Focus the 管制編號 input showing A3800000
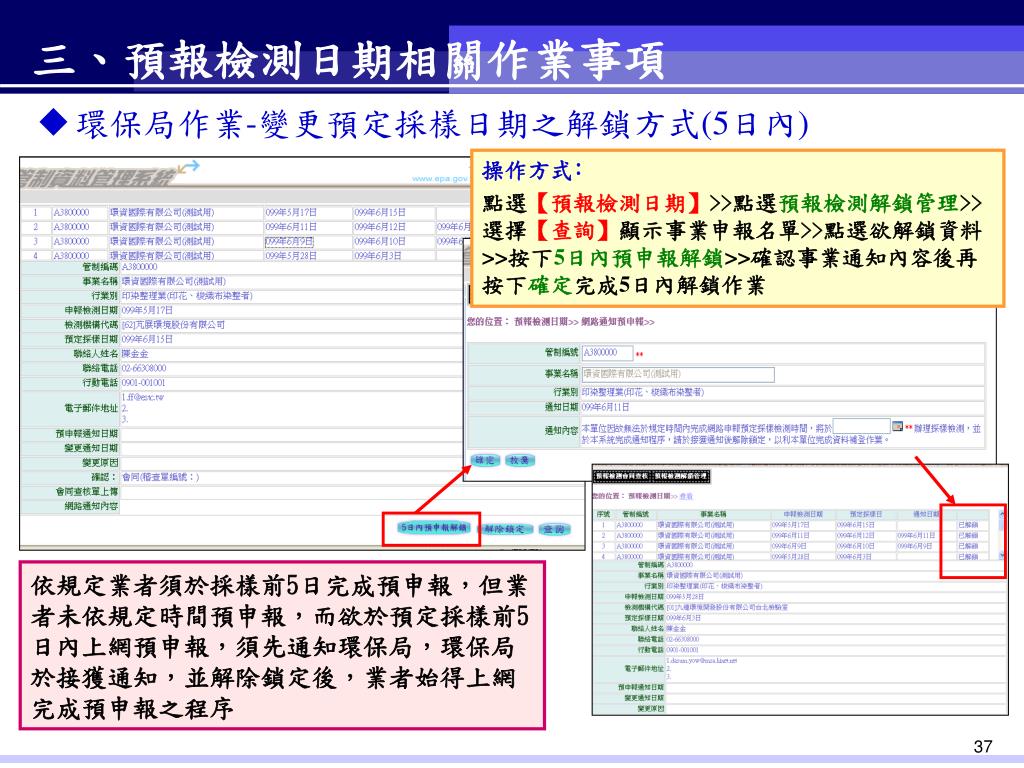The image size is (1024, 768). pos(607,353)
